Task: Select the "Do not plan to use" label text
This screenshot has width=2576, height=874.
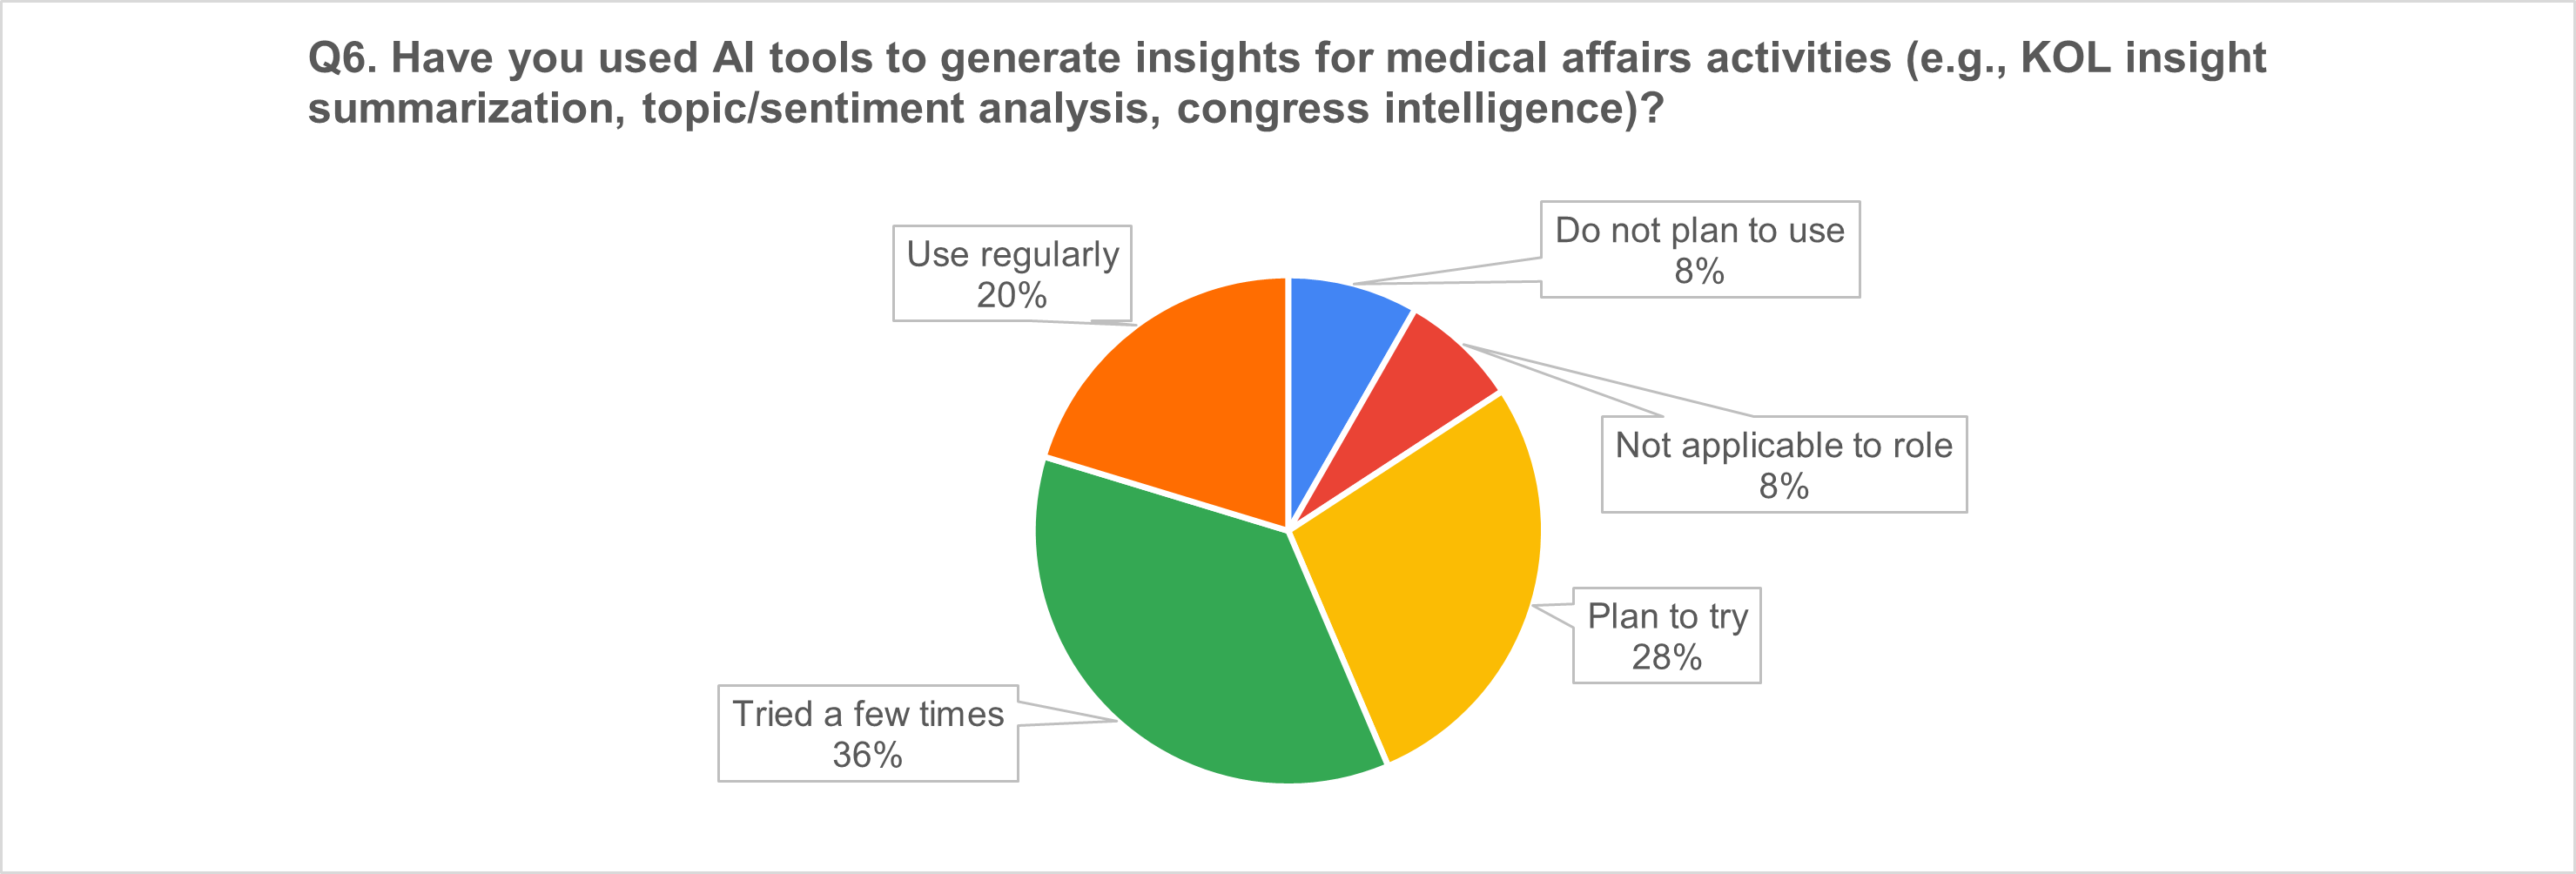Action: [1699, 231]
